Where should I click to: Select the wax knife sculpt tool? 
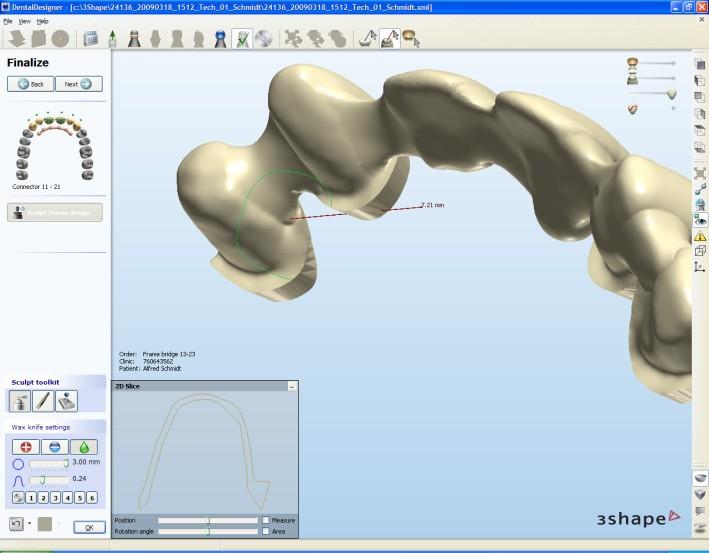(43, 401)
